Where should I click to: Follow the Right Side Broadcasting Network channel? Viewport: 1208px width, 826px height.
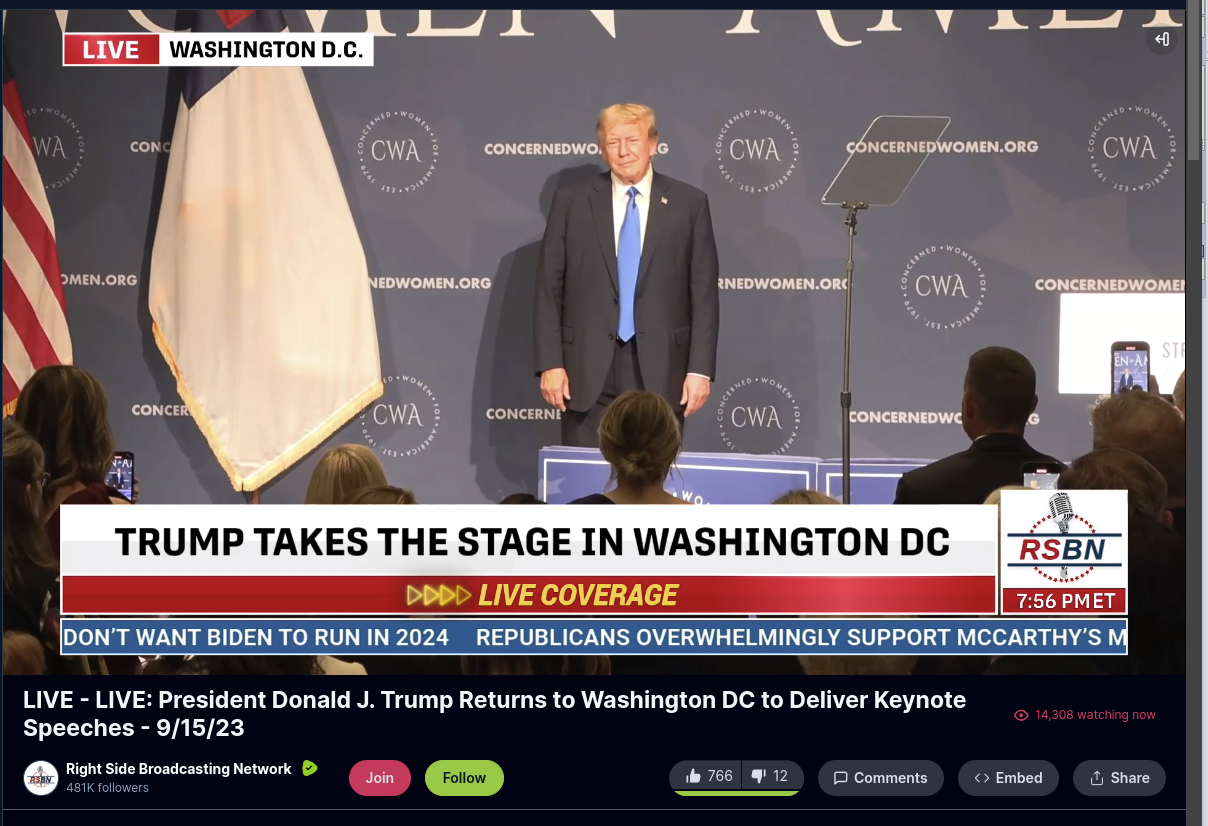click(464, 778)
